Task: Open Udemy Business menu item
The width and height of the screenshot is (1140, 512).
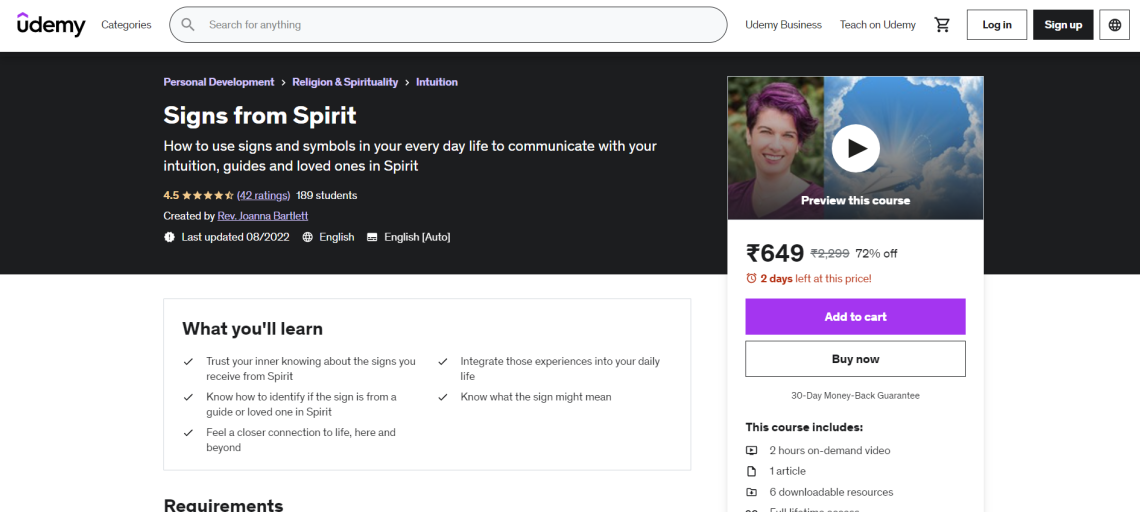Action: tap(783, 25)
